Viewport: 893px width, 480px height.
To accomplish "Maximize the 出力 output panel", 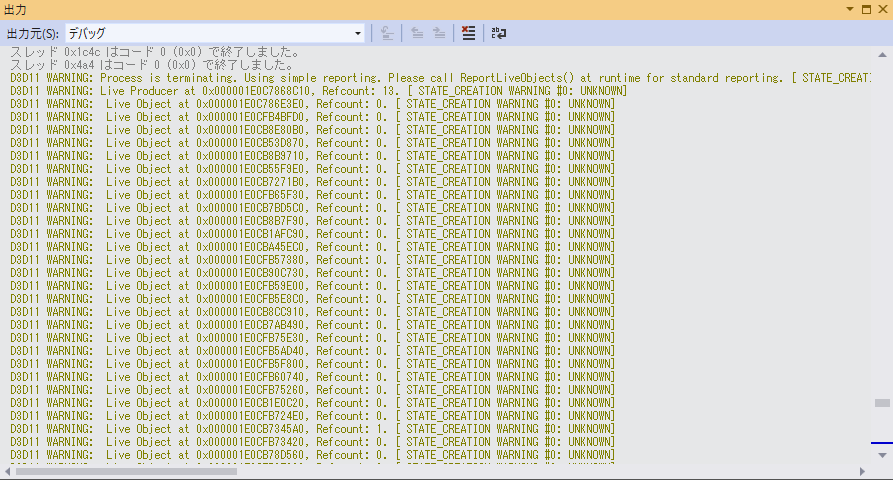I will [x=866, y=9].
